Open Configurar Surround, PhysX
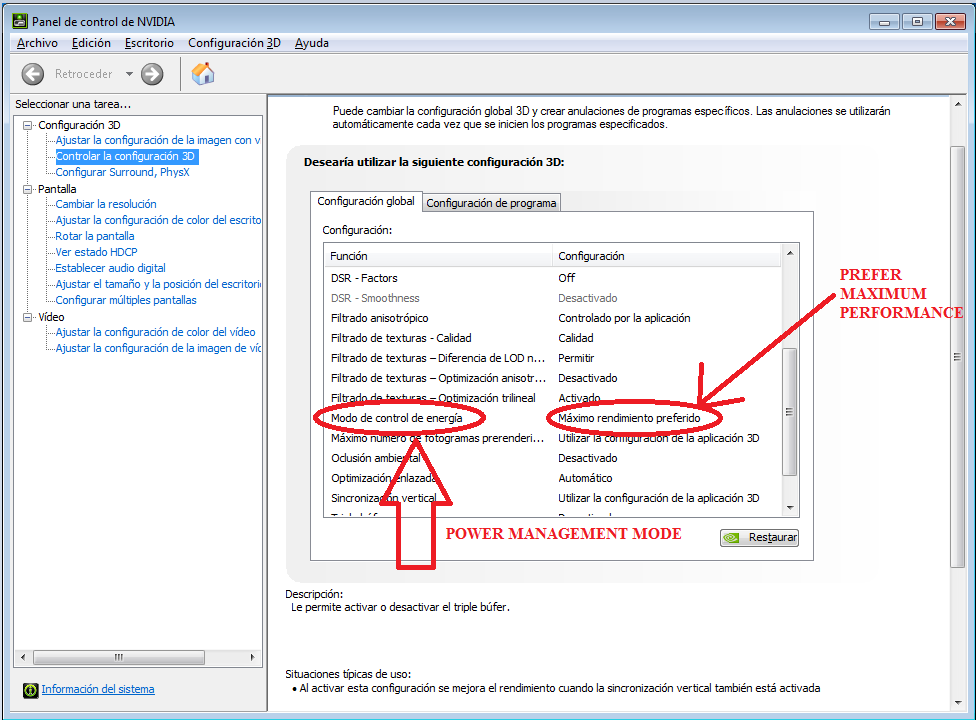This screenshot has width=976, height=720. (122, 172)
